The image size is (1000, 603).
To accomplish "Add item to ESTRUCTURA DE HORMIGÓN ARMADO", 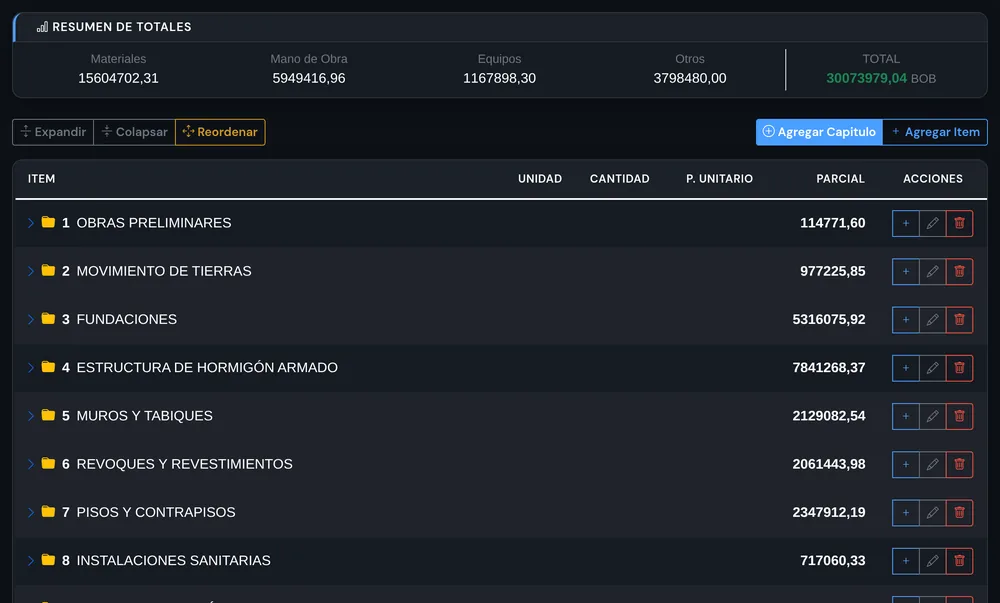I will (906, 368).
